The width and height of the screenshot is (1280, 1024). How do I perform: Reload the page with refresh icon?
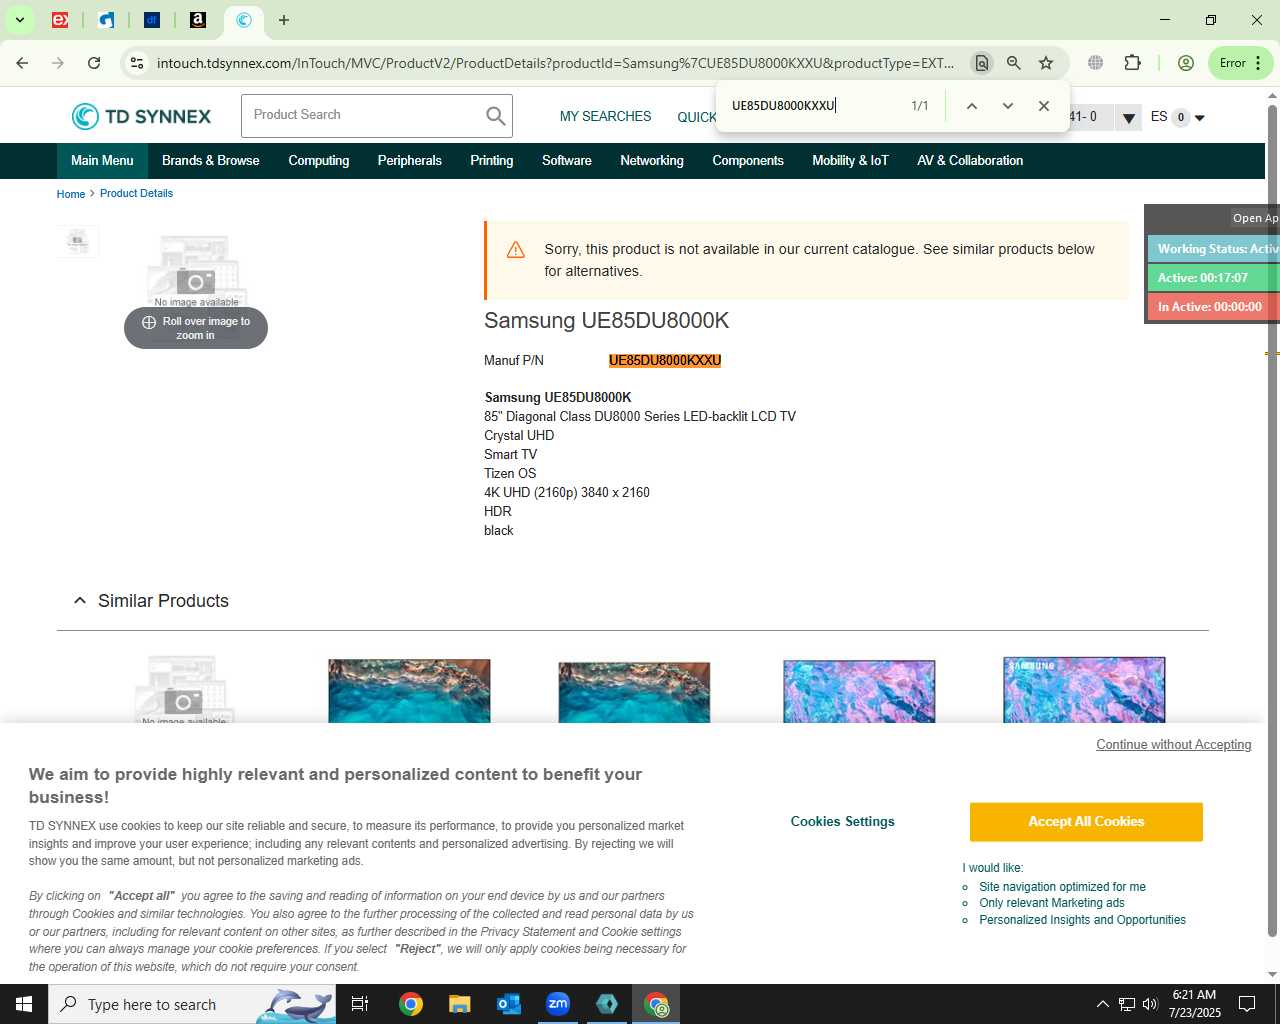(94, 63)
